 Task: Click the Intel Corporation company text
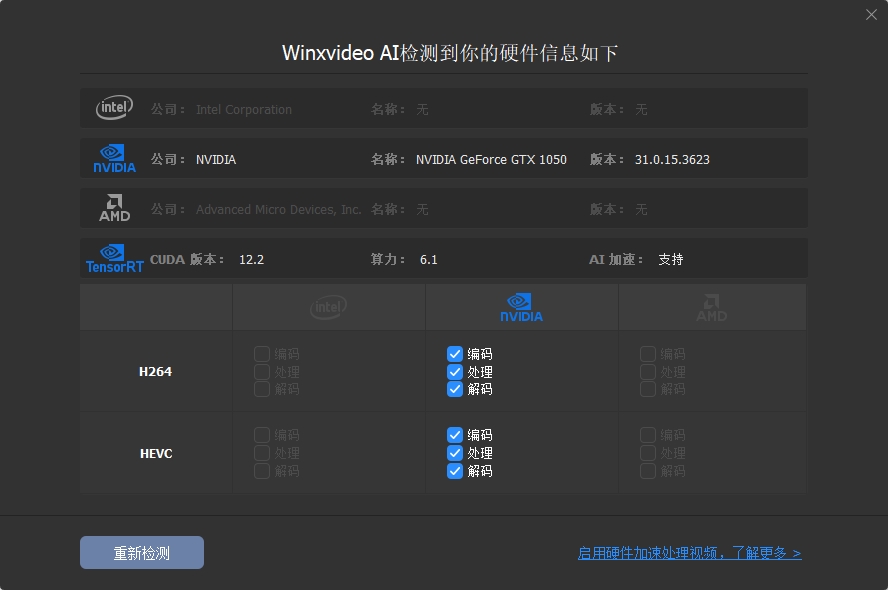pyautogui.click(x=244, y=109)
